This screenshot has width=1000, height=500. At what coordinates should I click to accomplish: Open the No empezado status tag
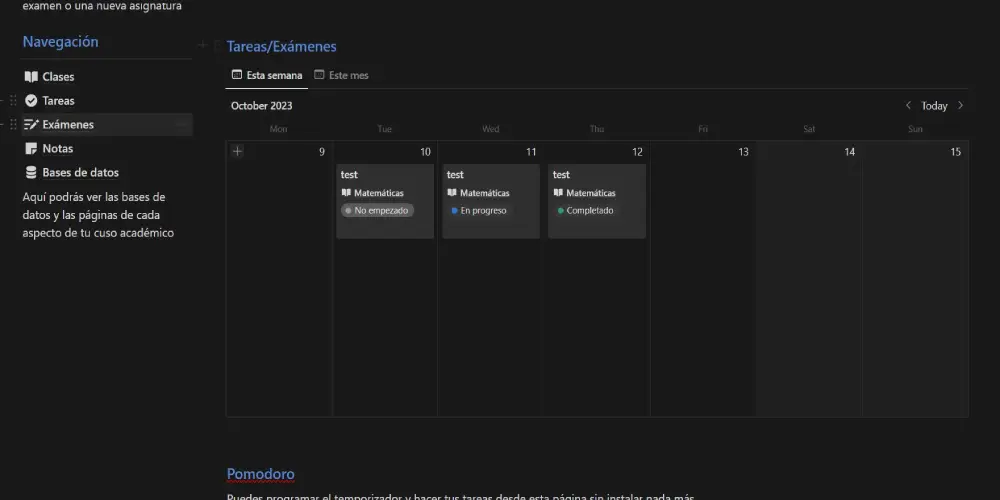tap(378, 211)
